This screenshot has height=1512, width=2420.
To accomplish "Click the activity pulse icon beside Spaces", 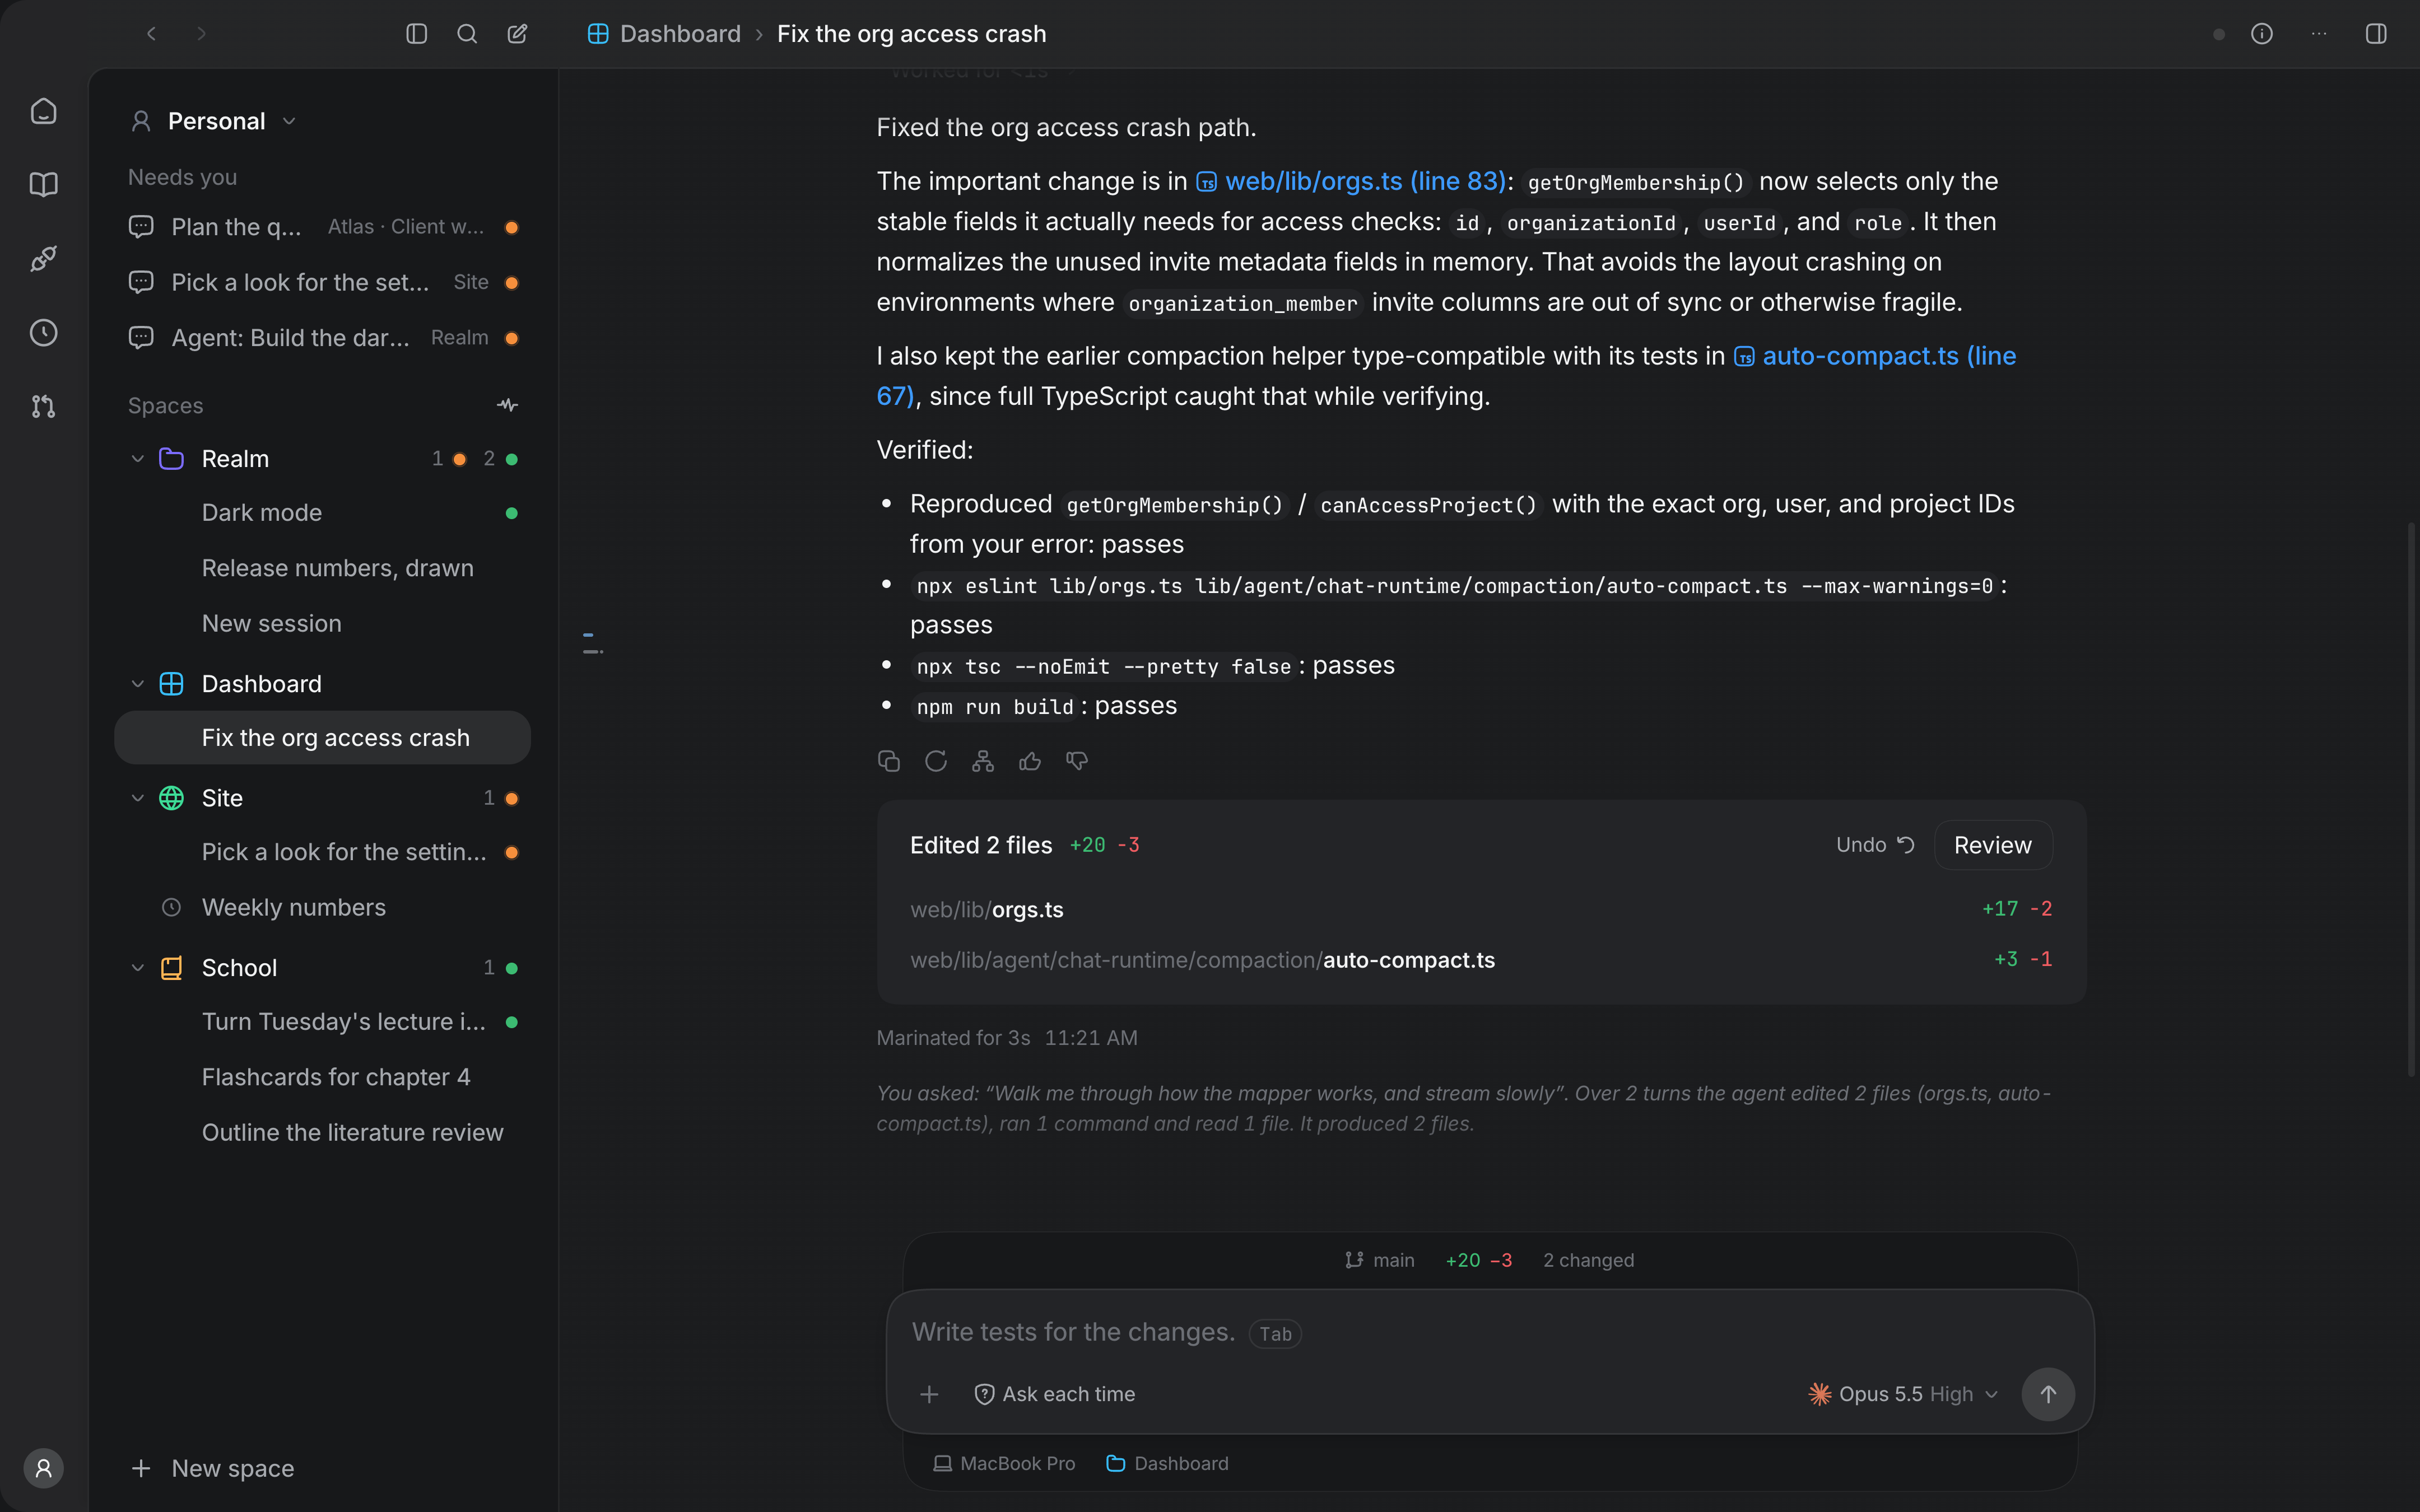I will click(x=508, y=405).
